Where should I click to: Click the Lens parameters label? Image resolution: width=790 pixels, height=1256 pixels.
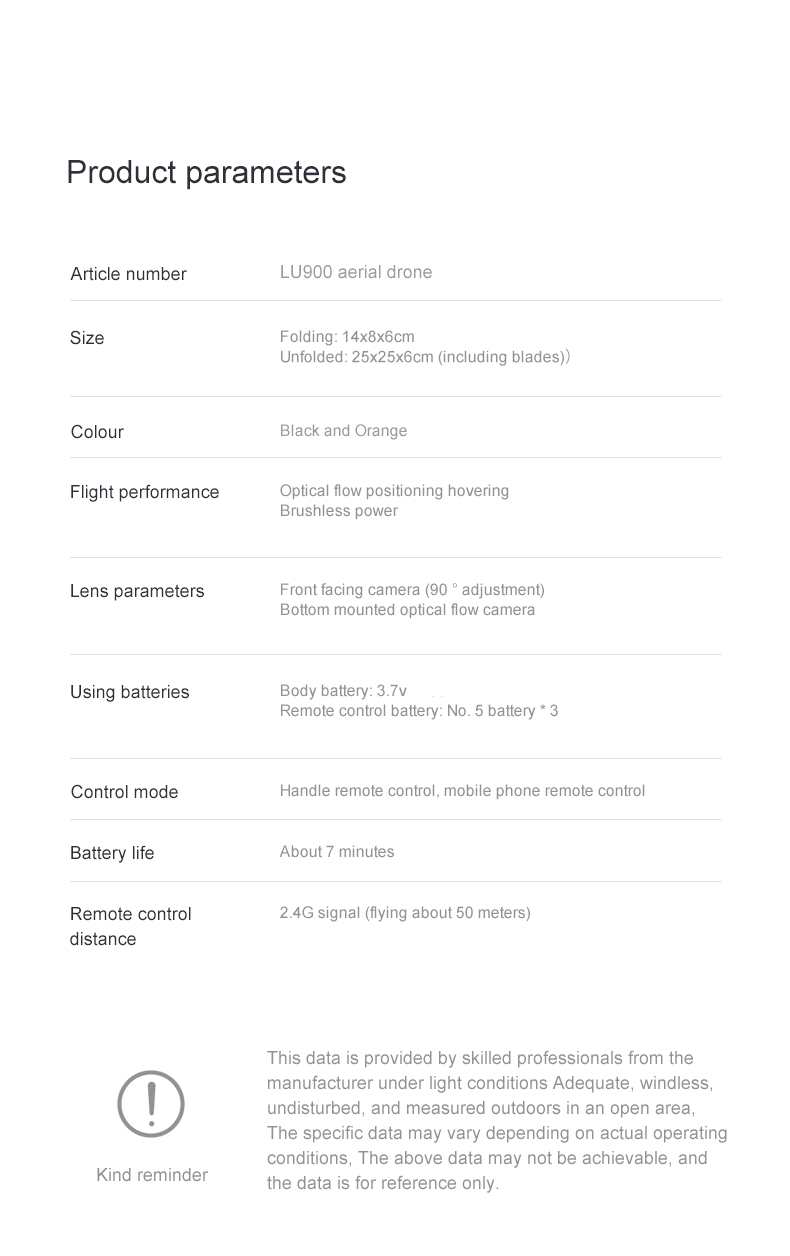click(137, 591)
